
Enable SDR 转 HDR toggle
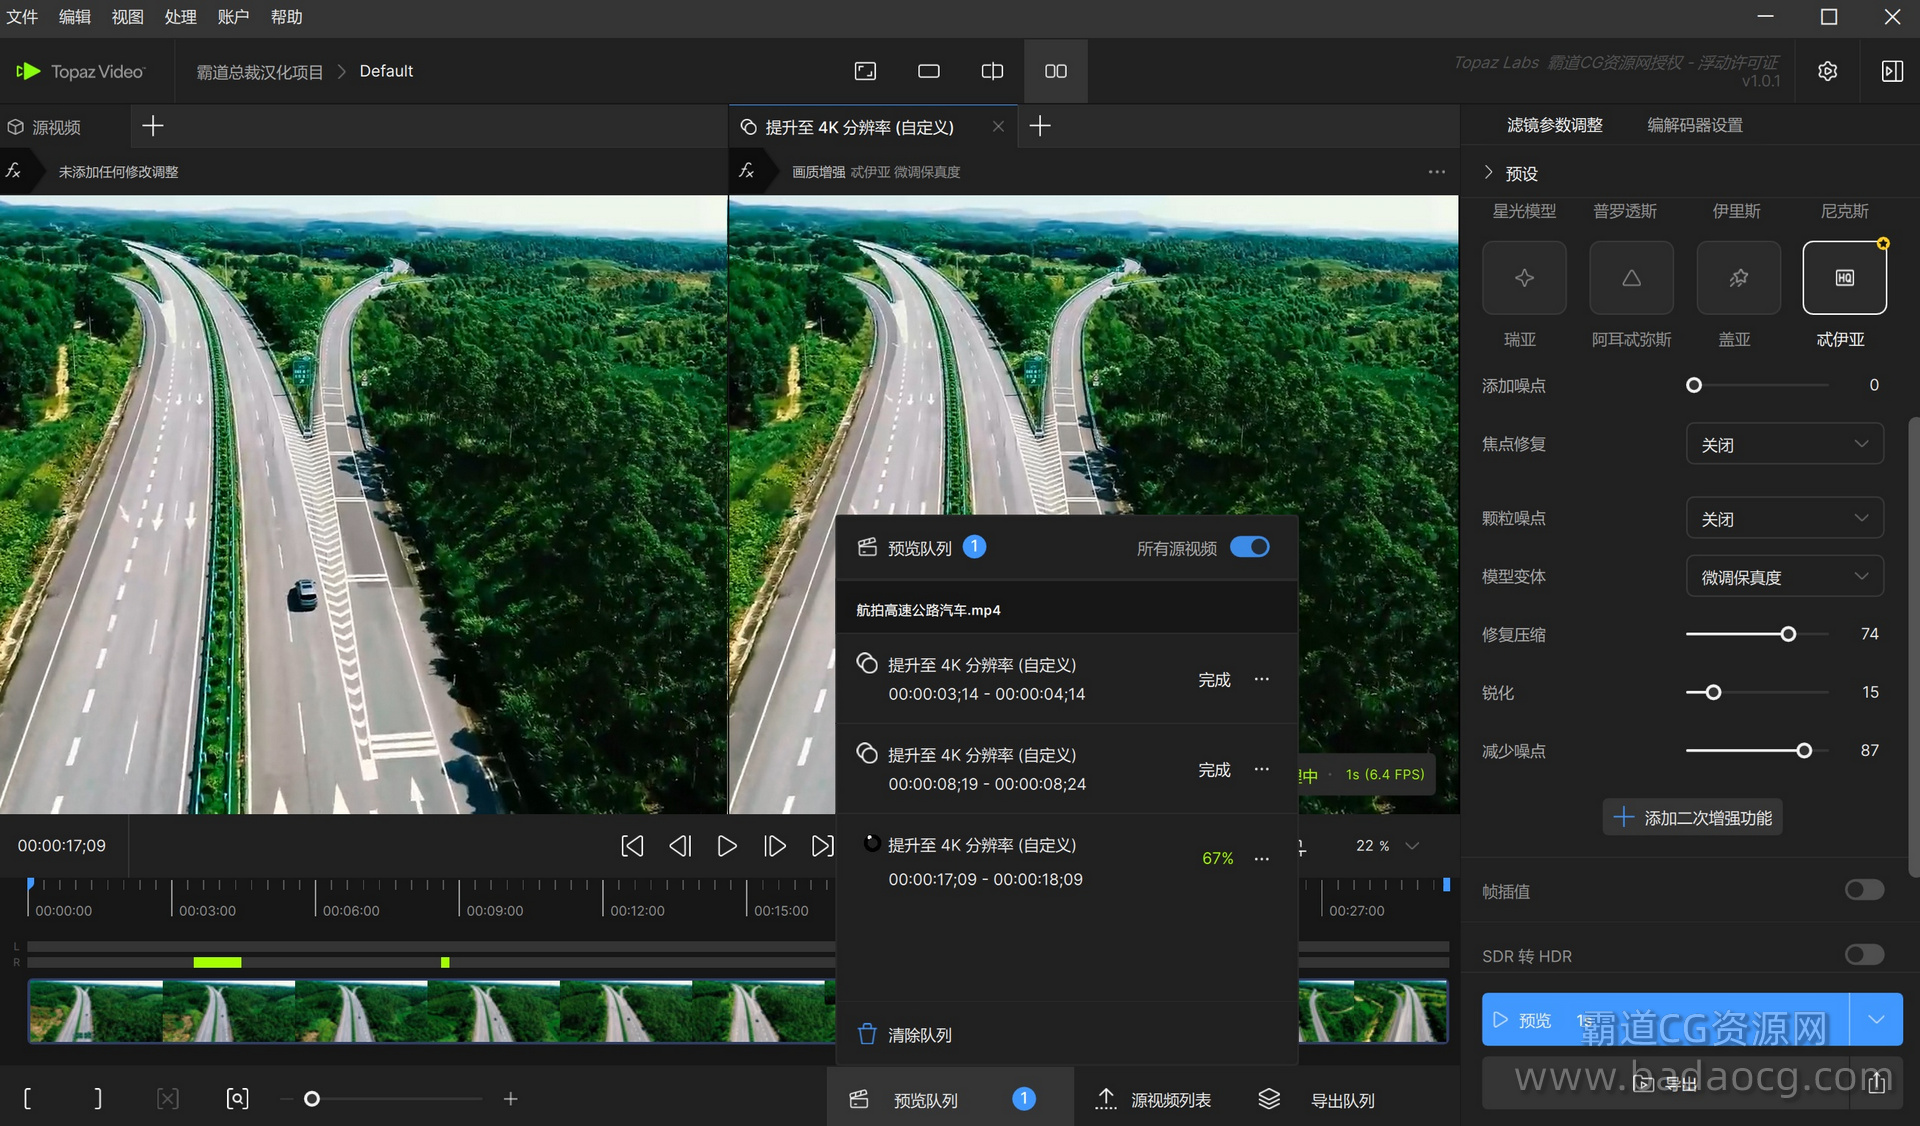click(x=1864, y=955)
